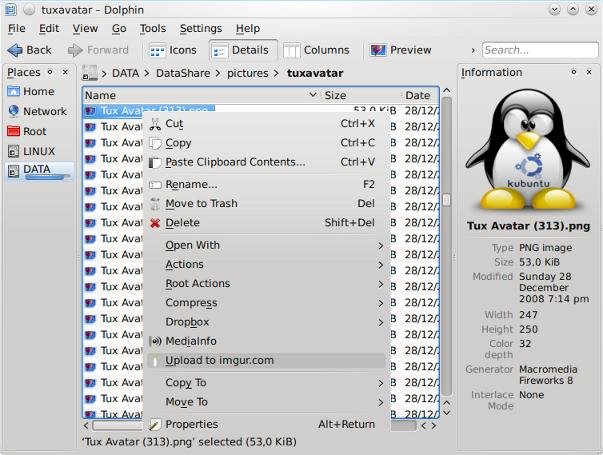Image resolution: width=603 pixels, height=455 pixels.
Task: Expand the Actions submenu
Action: tap(265, 264)
